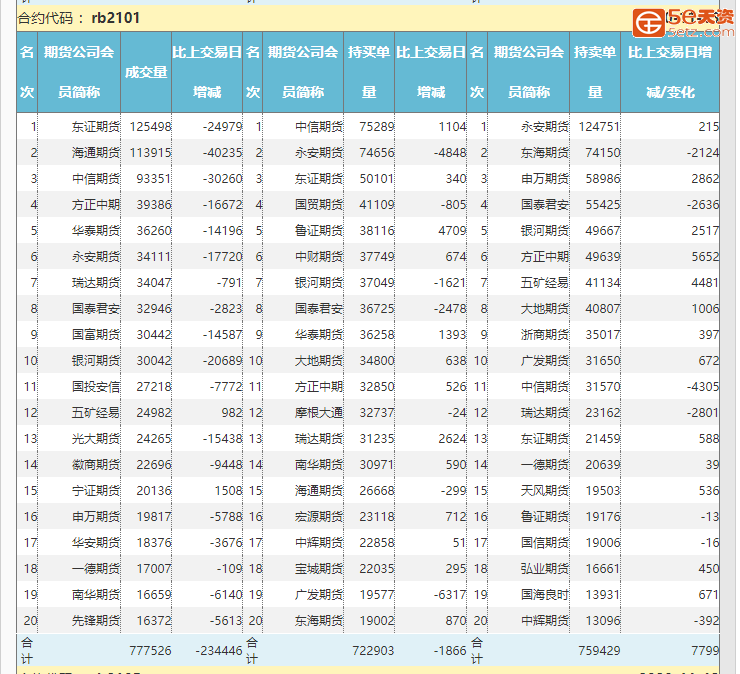Click 鲁证期货 long change 4709
Image resolution: width=740 pixels, height=674 pixels.
452,230
